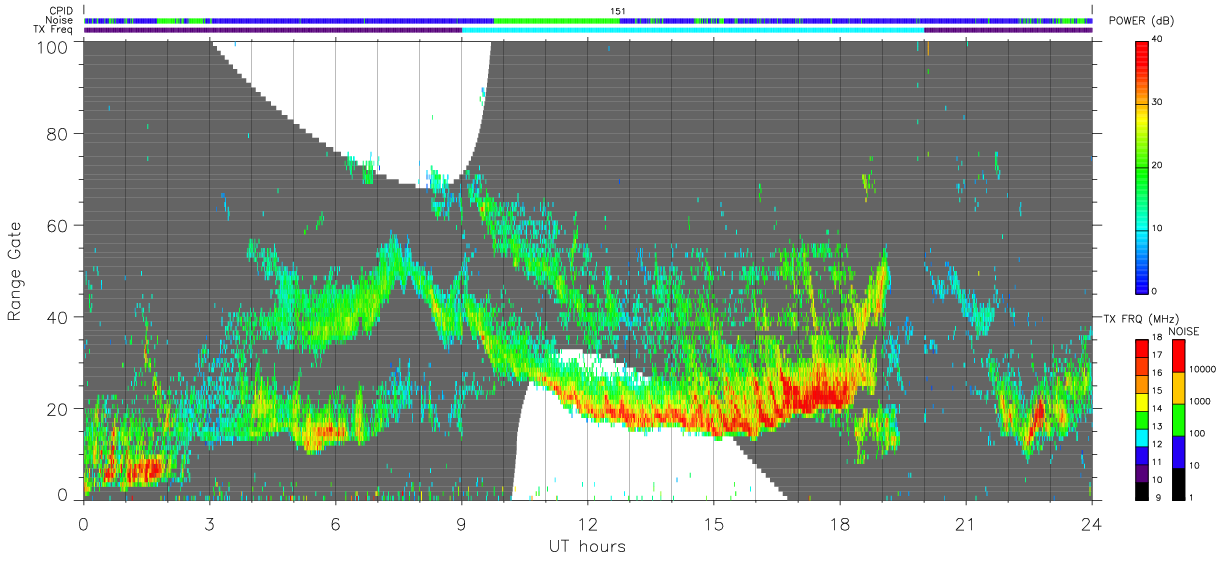Viewport: 1228px width, 567px height.
Task: Click the CPID value 151
Action: click(618, 11)
